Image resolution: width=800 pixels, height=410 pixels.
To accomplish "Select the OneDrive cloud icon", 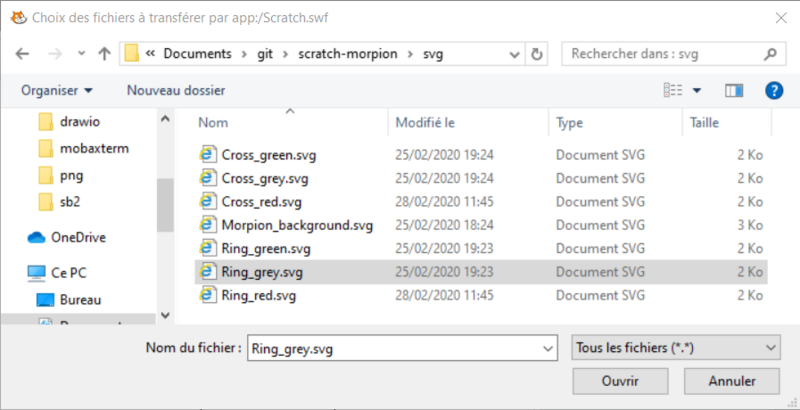I will pos(37,237).
